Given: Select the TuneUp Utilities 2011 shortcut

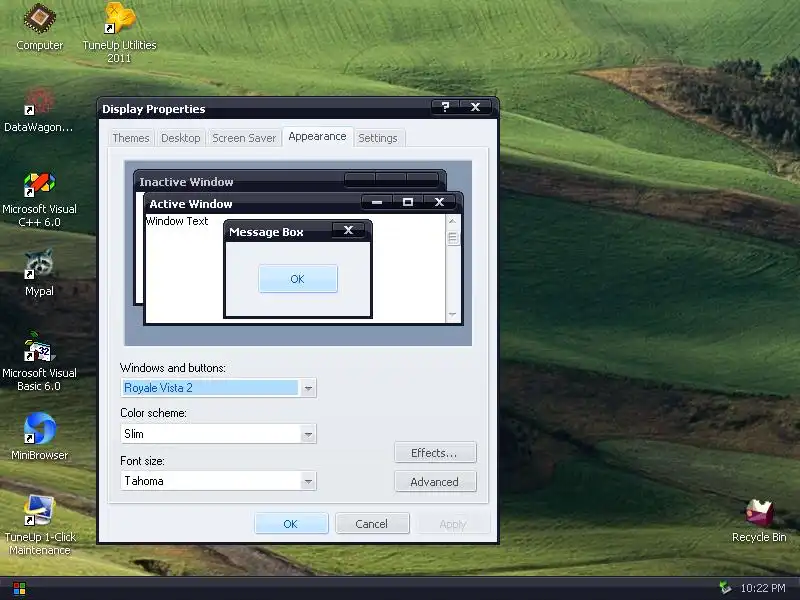Looking at the screenshot, I should coord(119,32).
